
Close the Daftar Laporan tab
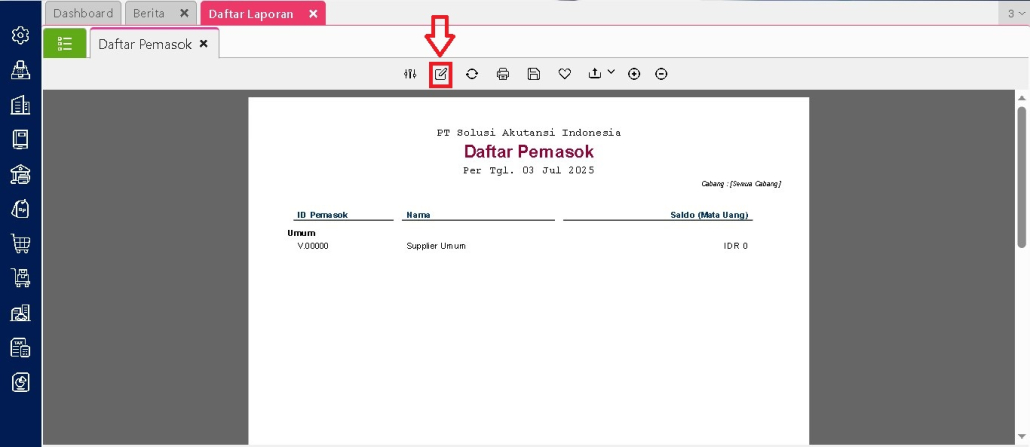pyautogui.click(x=313, y=14)
